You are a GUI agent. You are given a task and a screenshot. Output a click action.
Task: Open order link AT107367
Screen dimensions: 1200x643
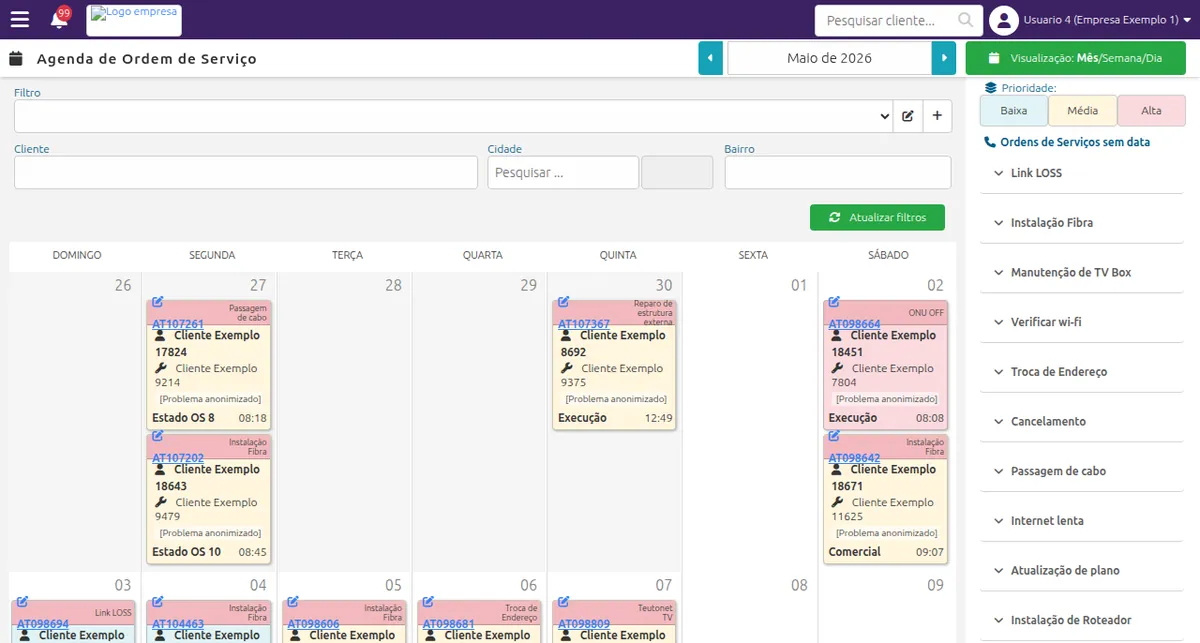584,324
